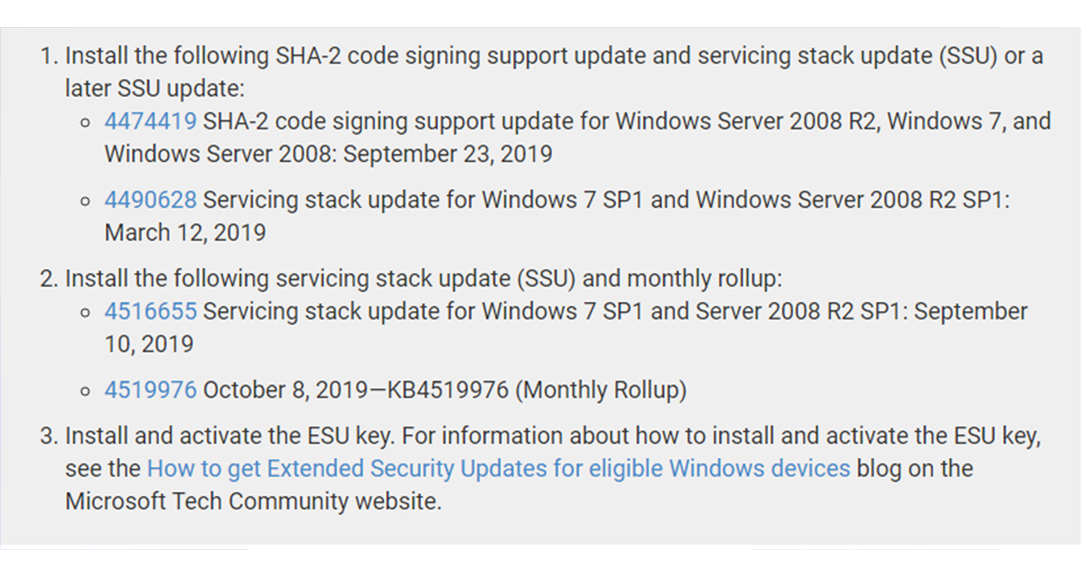Screen dimensions: 1086x577
Task: Follow the 4516655 servicing stack update link
Action: click(150, 312)
